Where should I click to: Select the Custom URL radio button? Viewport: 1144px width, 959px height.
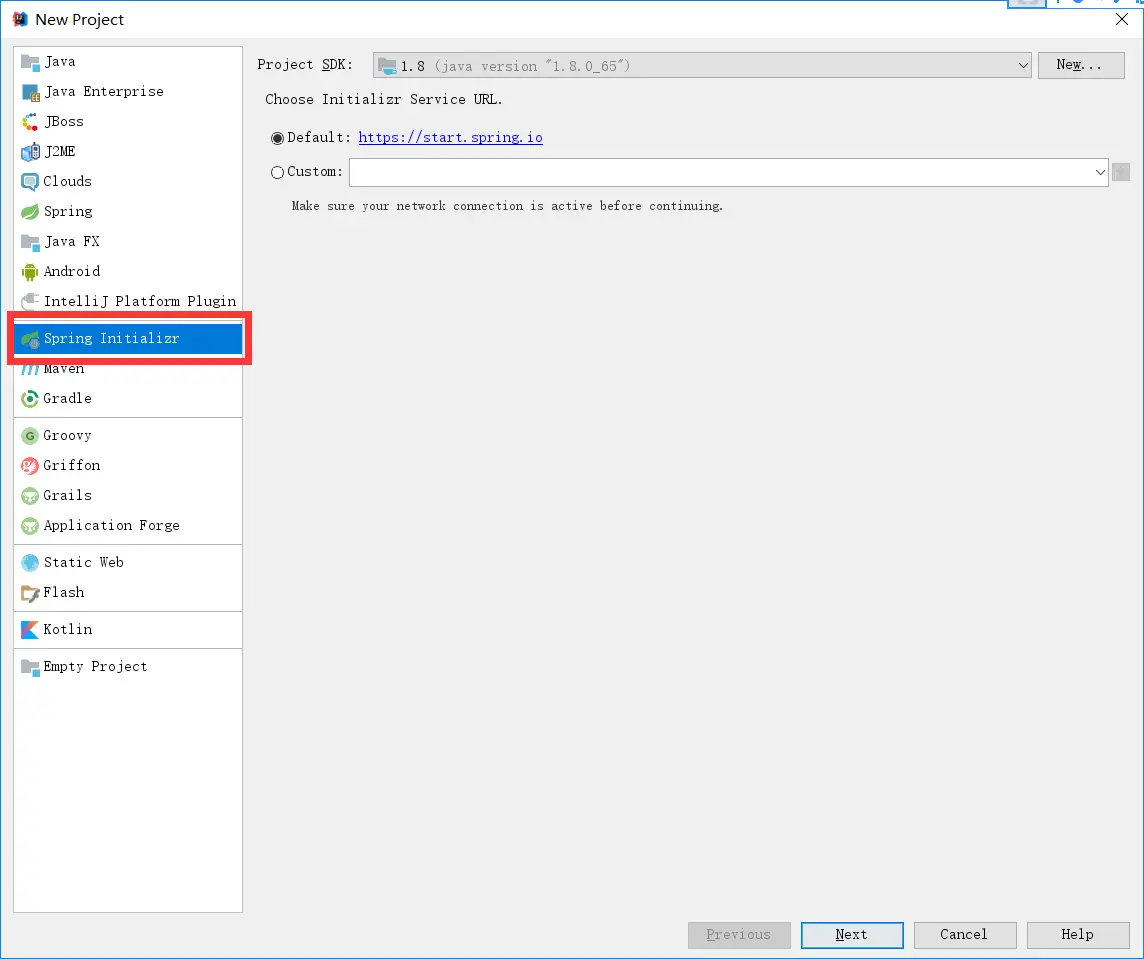pyautogui.click(x=277, y=172)
